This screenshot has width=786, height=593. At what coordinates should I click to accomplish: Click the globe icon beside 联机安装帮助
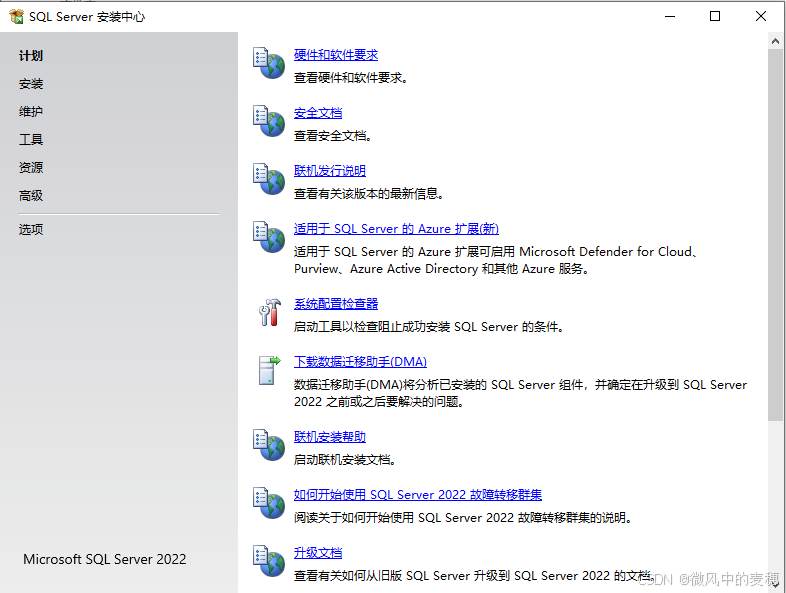(x=269, y=445)
